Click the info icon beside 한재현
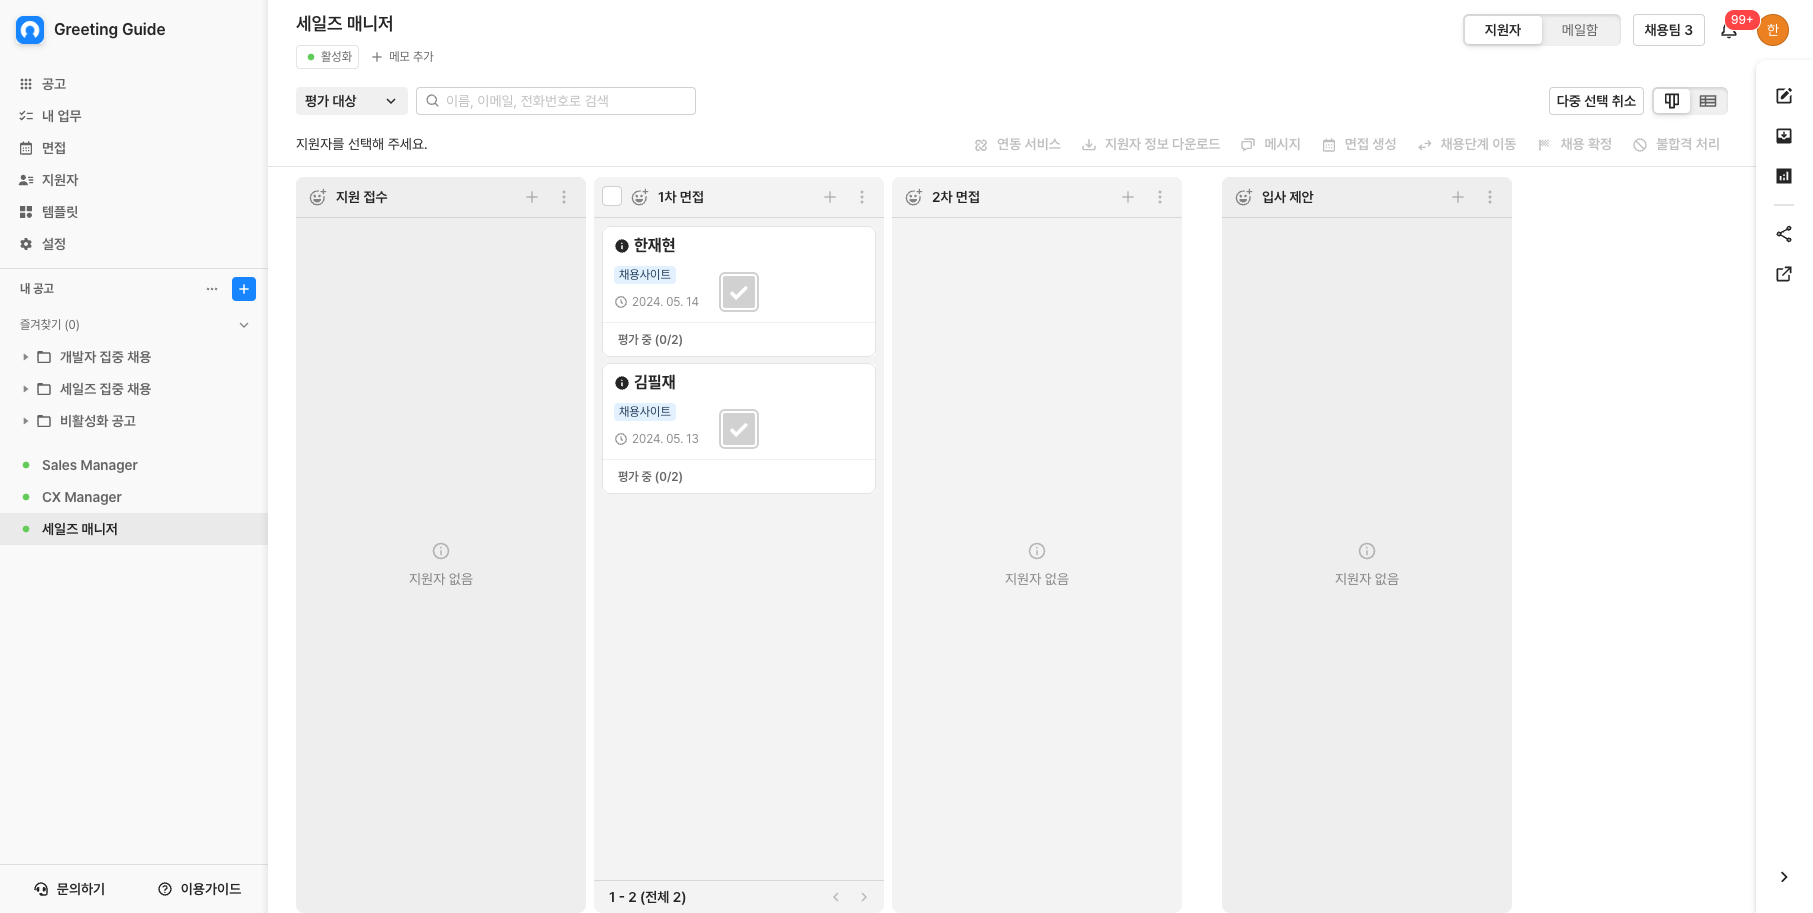Screen dimensions: 1813x913 coord(622,246)
